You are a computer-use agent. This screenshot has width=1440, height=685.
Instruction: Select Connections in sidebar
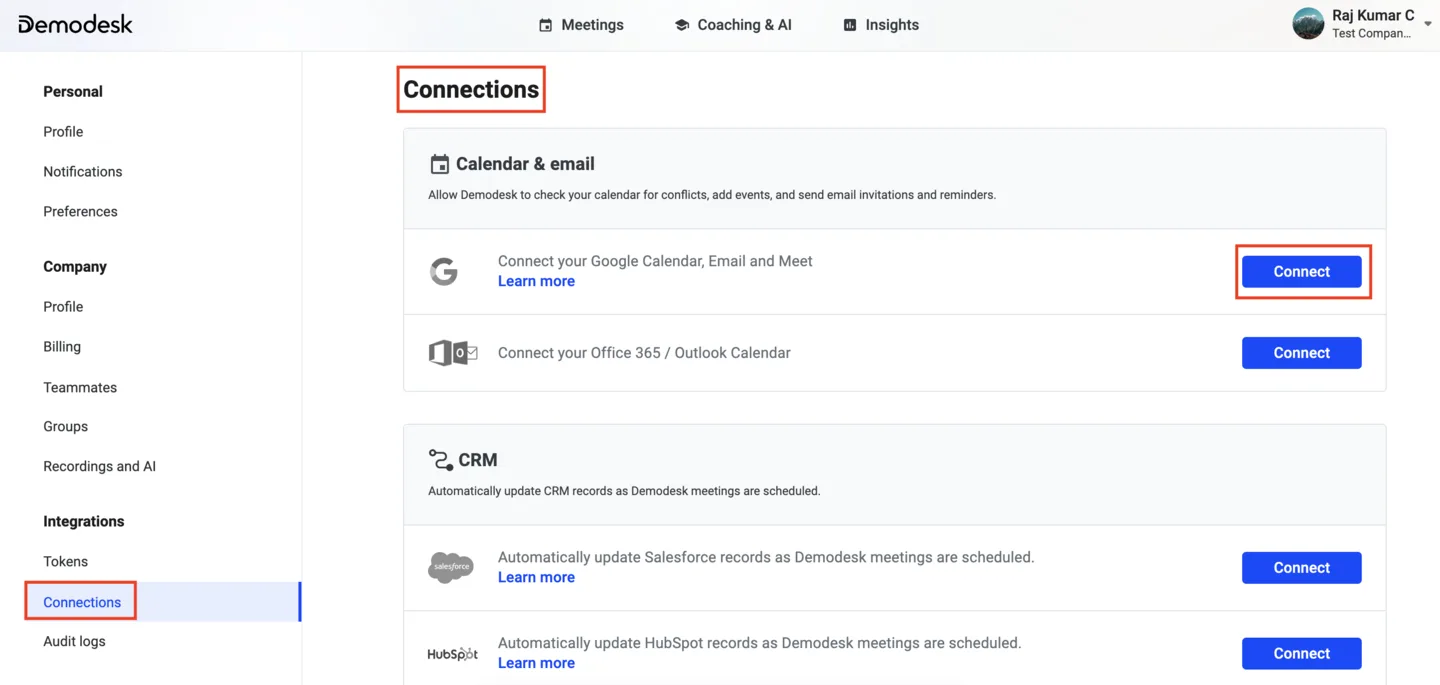(82, 602)
